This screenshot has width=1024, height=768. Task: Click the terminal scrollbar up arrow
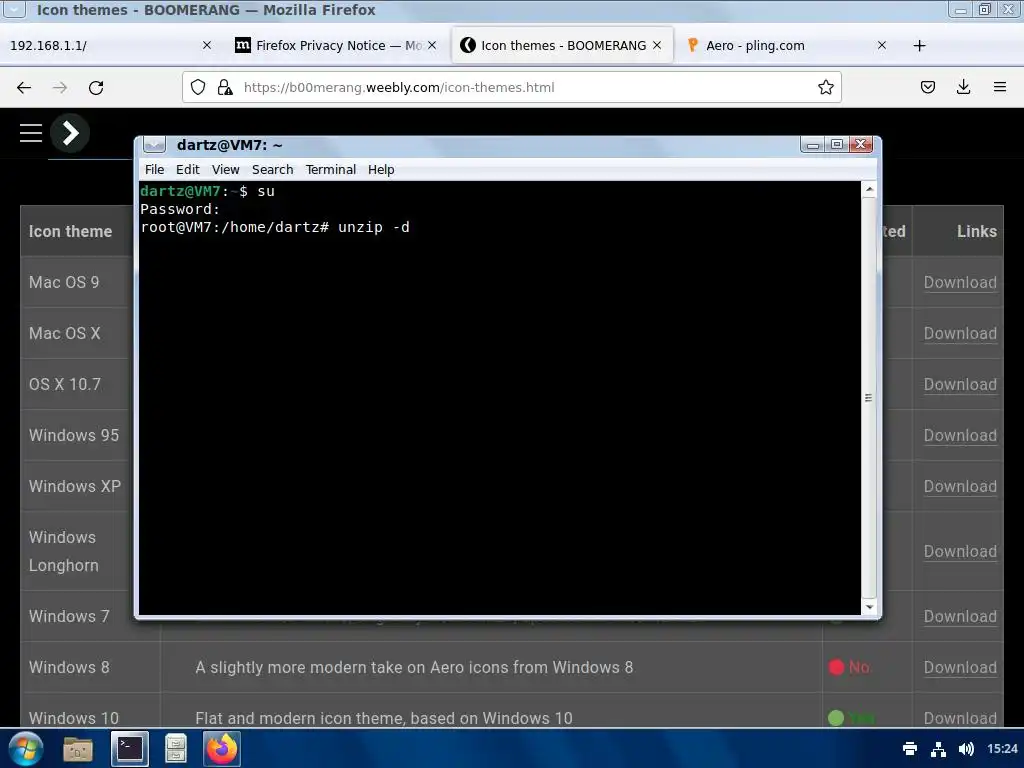point(869,189)
